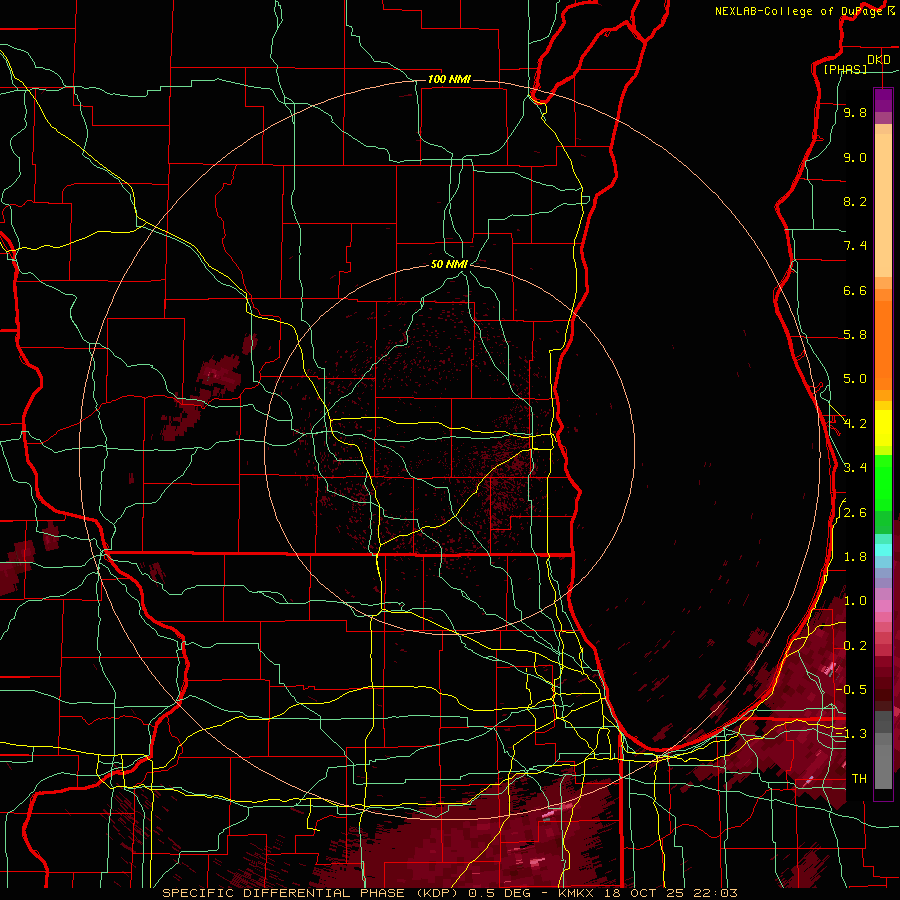Select the cyan color scale segment

(883, 549)
